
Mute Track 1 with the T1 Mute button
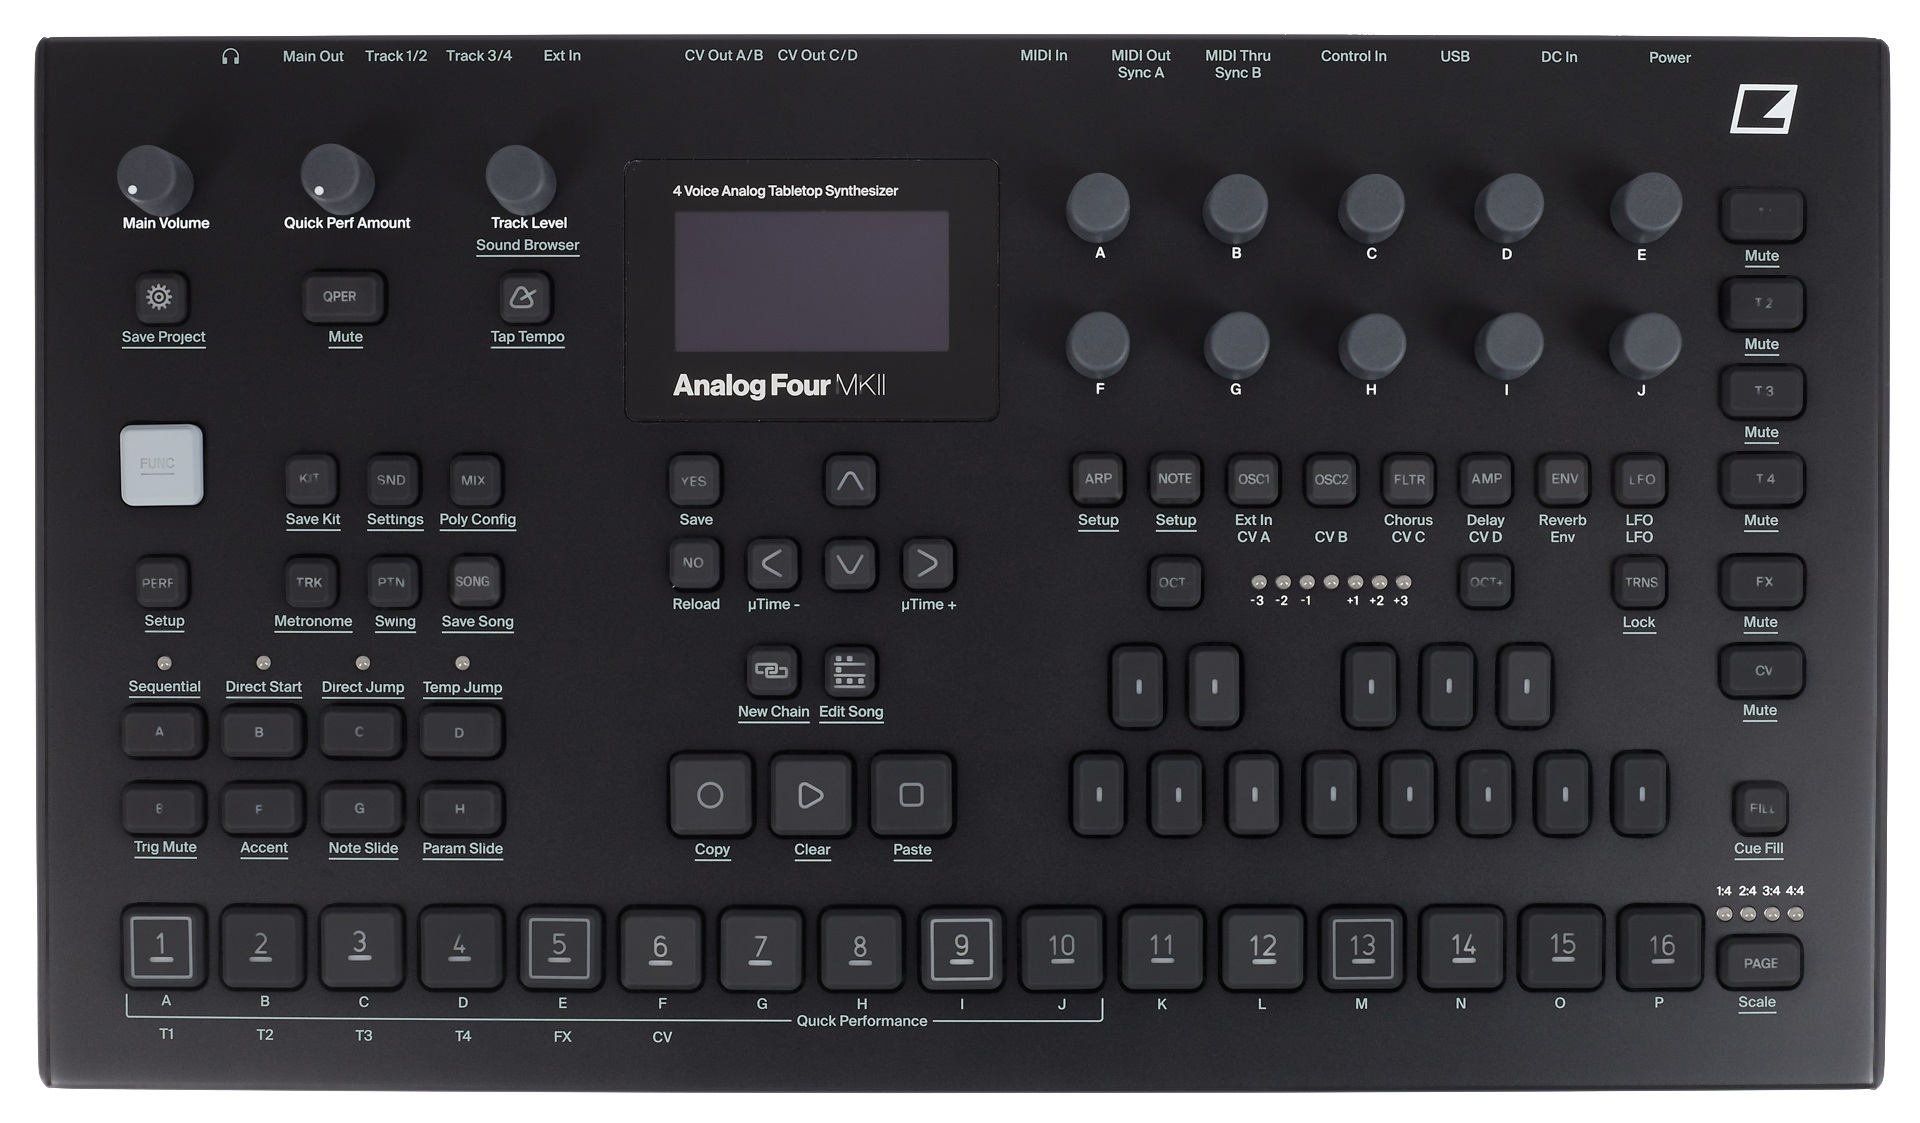[x=1761, y=215]
